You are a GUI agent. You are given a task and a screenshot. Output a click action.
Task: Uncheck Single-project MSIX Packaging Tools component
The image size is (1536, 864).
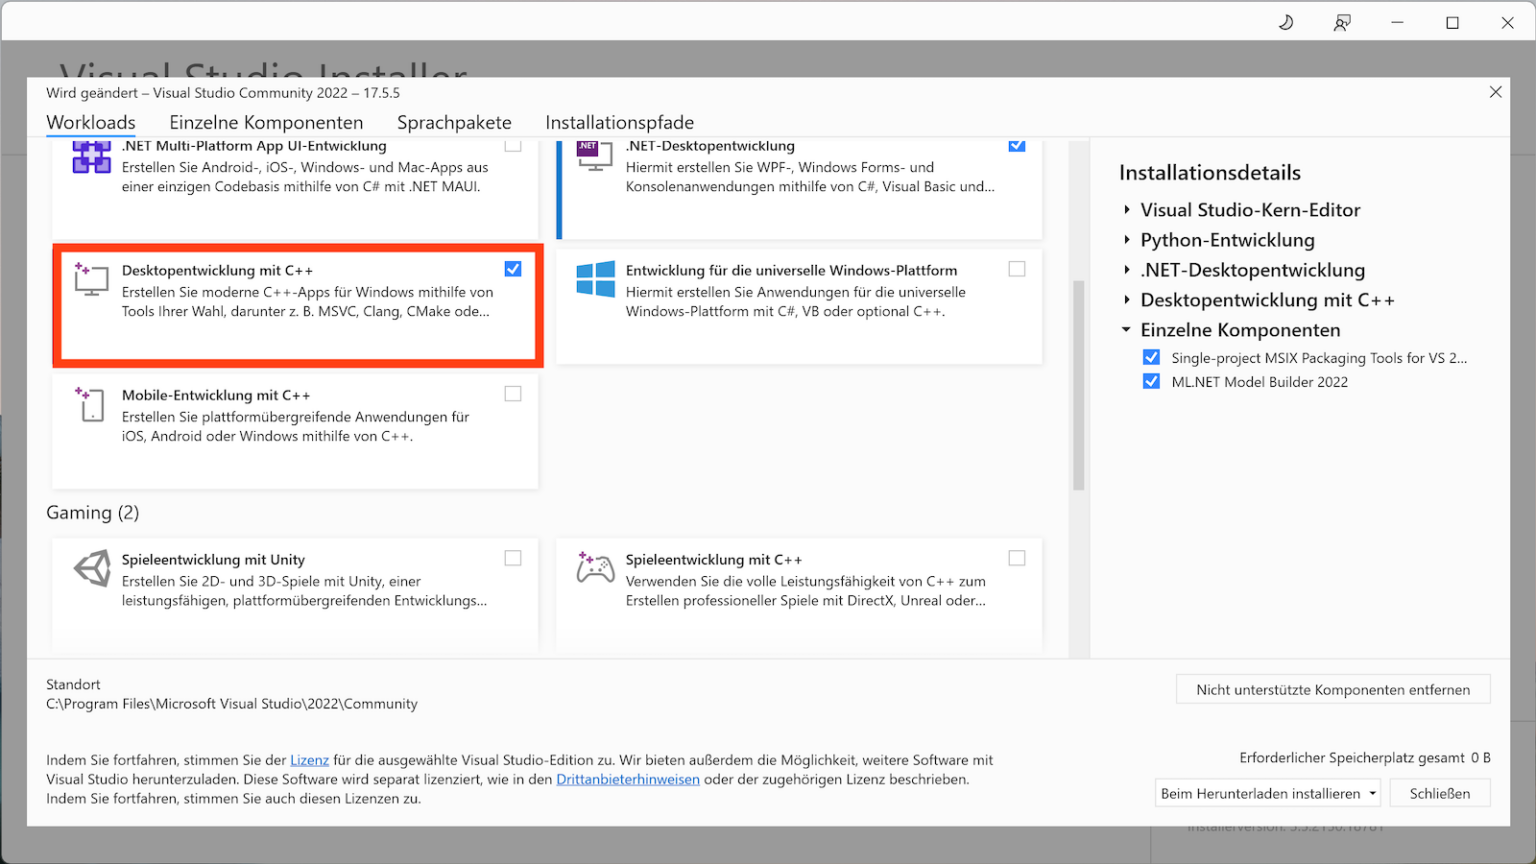(x=1151, y=357)
